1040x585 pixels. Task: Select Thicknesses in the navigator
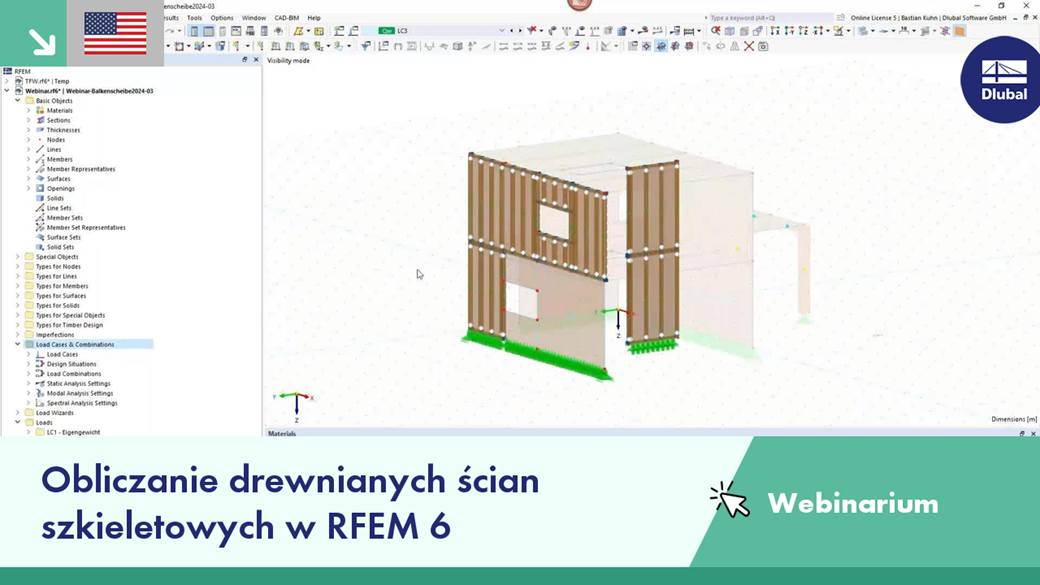coord(63,130)
